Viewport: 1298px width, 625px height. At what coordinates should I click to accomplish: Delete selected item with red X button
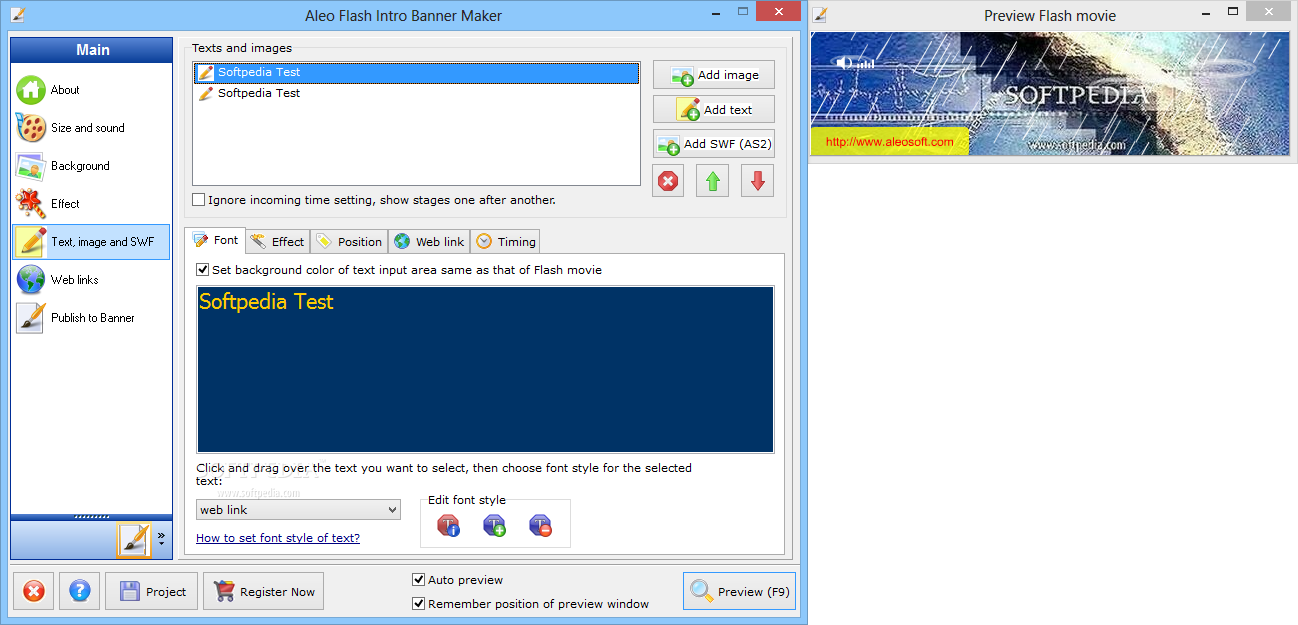coord(668,181)
